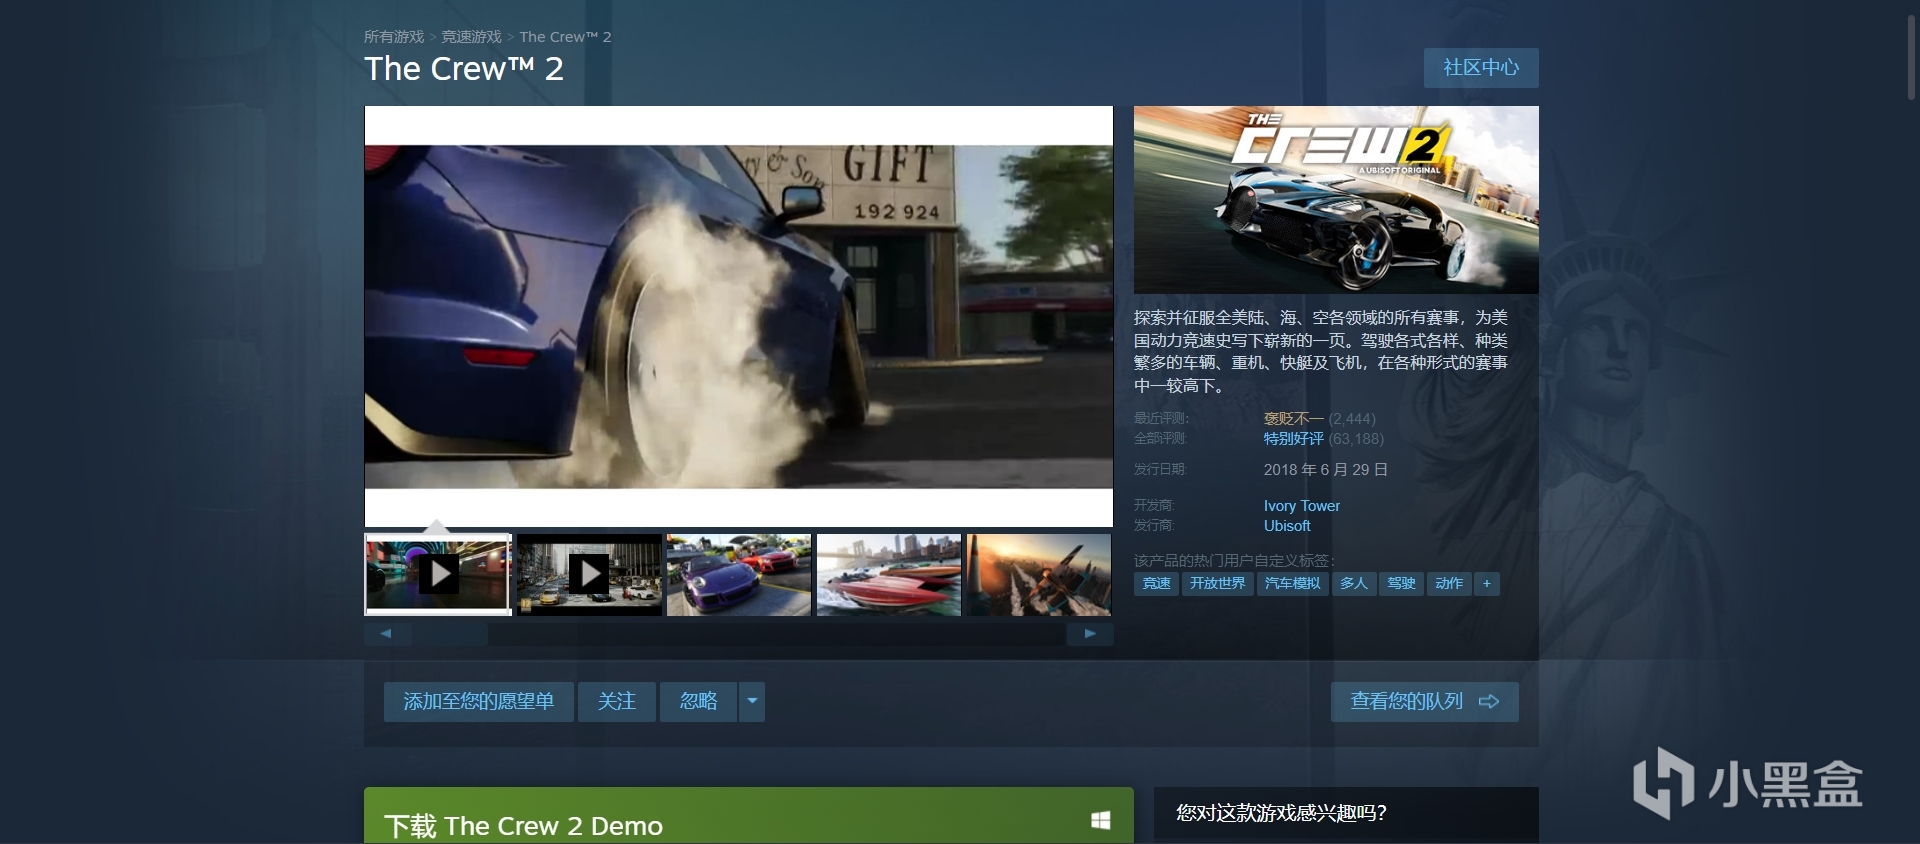Select the purple Porsche screenshot thumbnail
Viewport: 1920px width, 844px height.
739,574
